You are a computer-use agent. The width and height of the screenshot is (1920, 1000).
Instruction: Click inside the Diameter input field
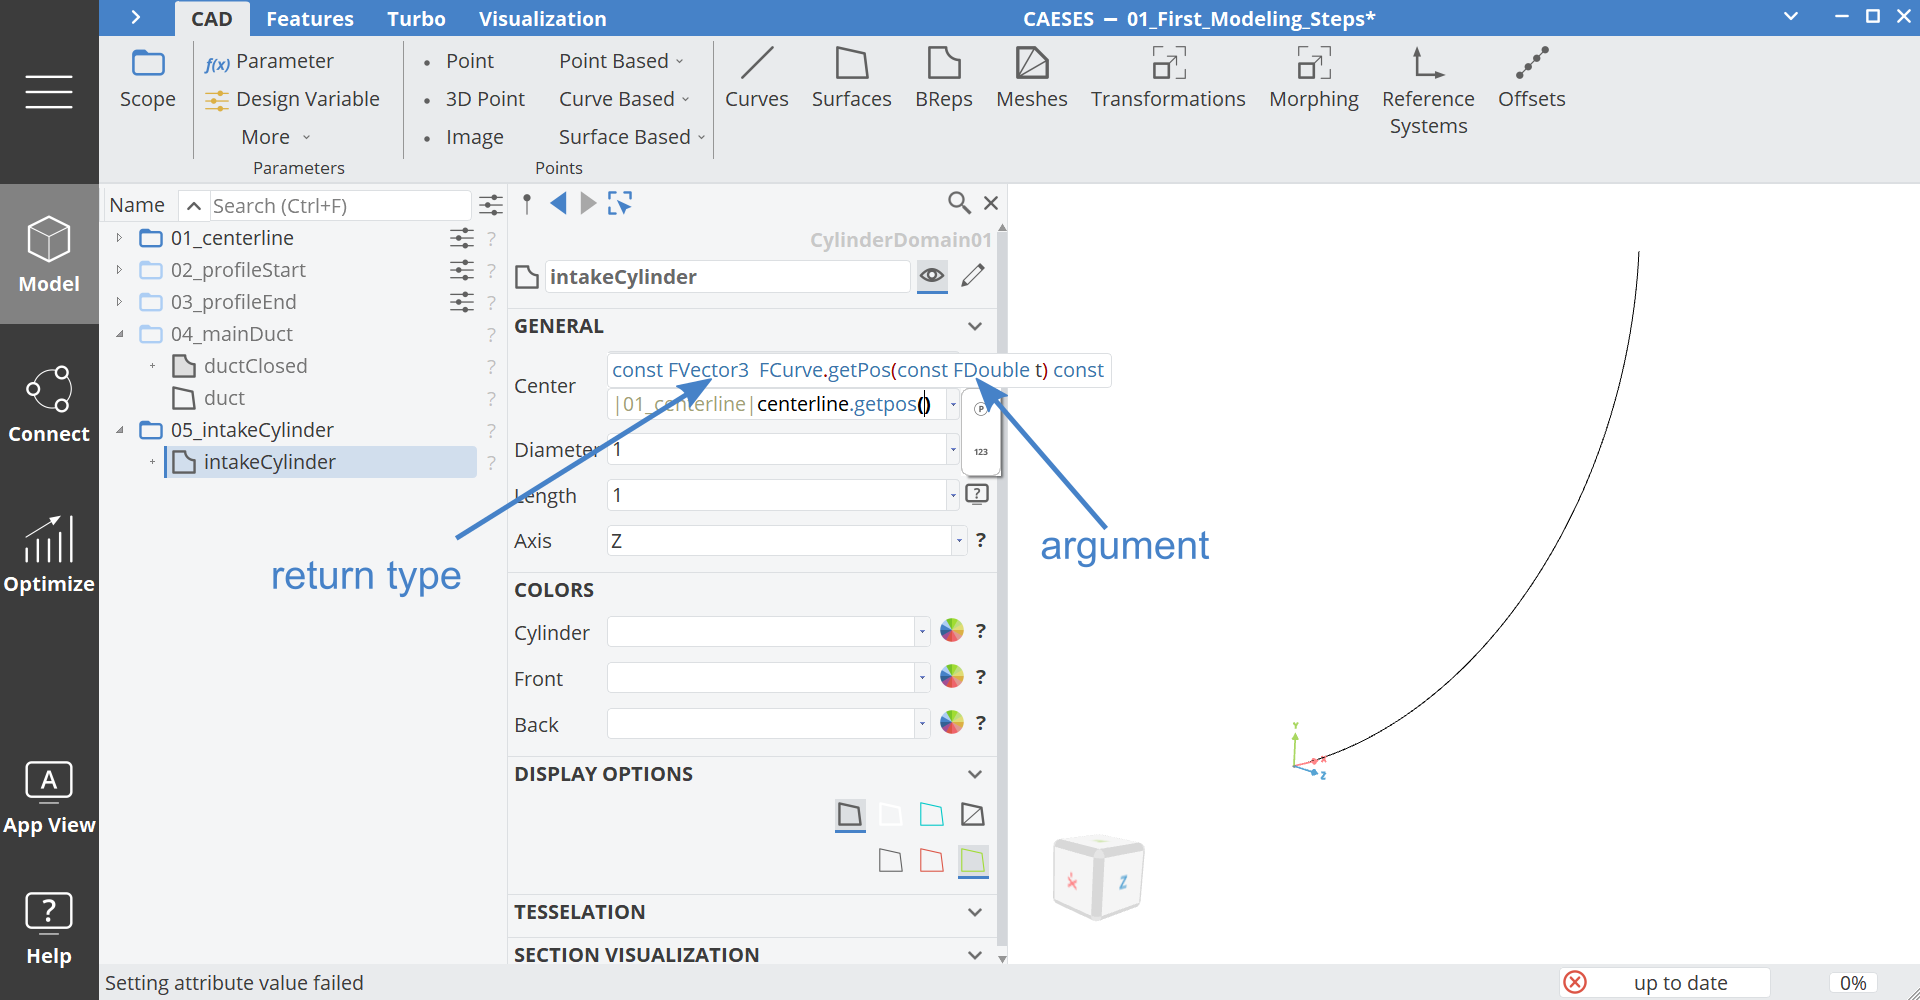click(780, 449)
